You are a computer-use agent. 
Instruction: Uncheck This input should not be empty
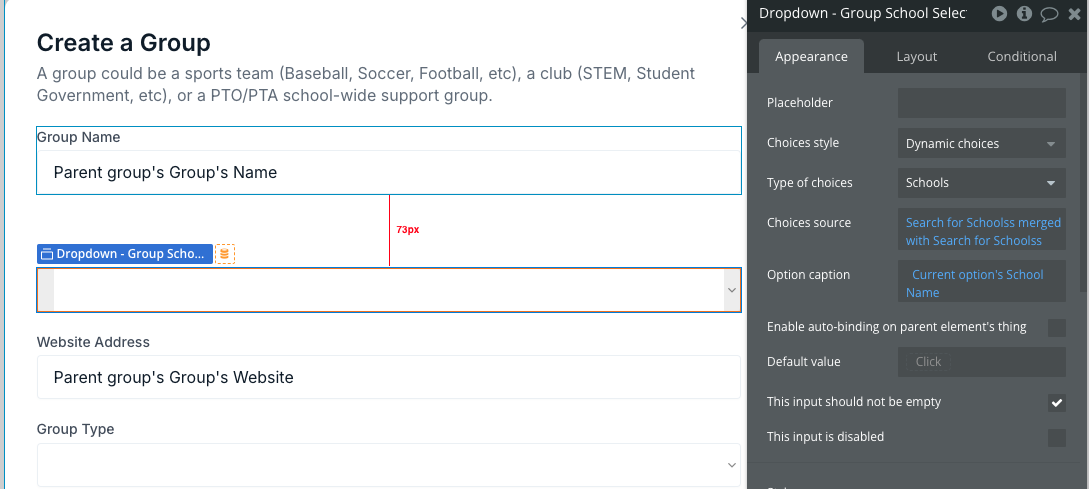point(1056,402)
